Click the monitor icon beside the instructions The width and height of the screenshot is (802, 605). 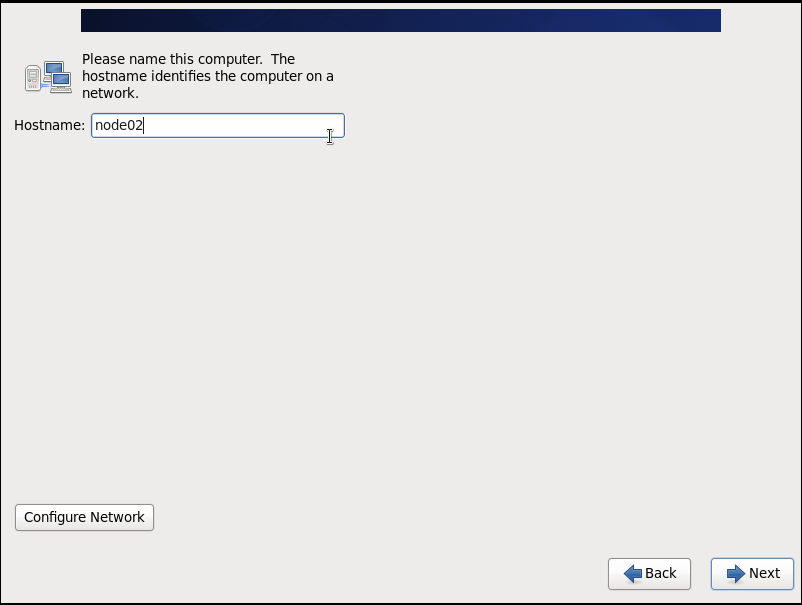[x=54, y=67]
